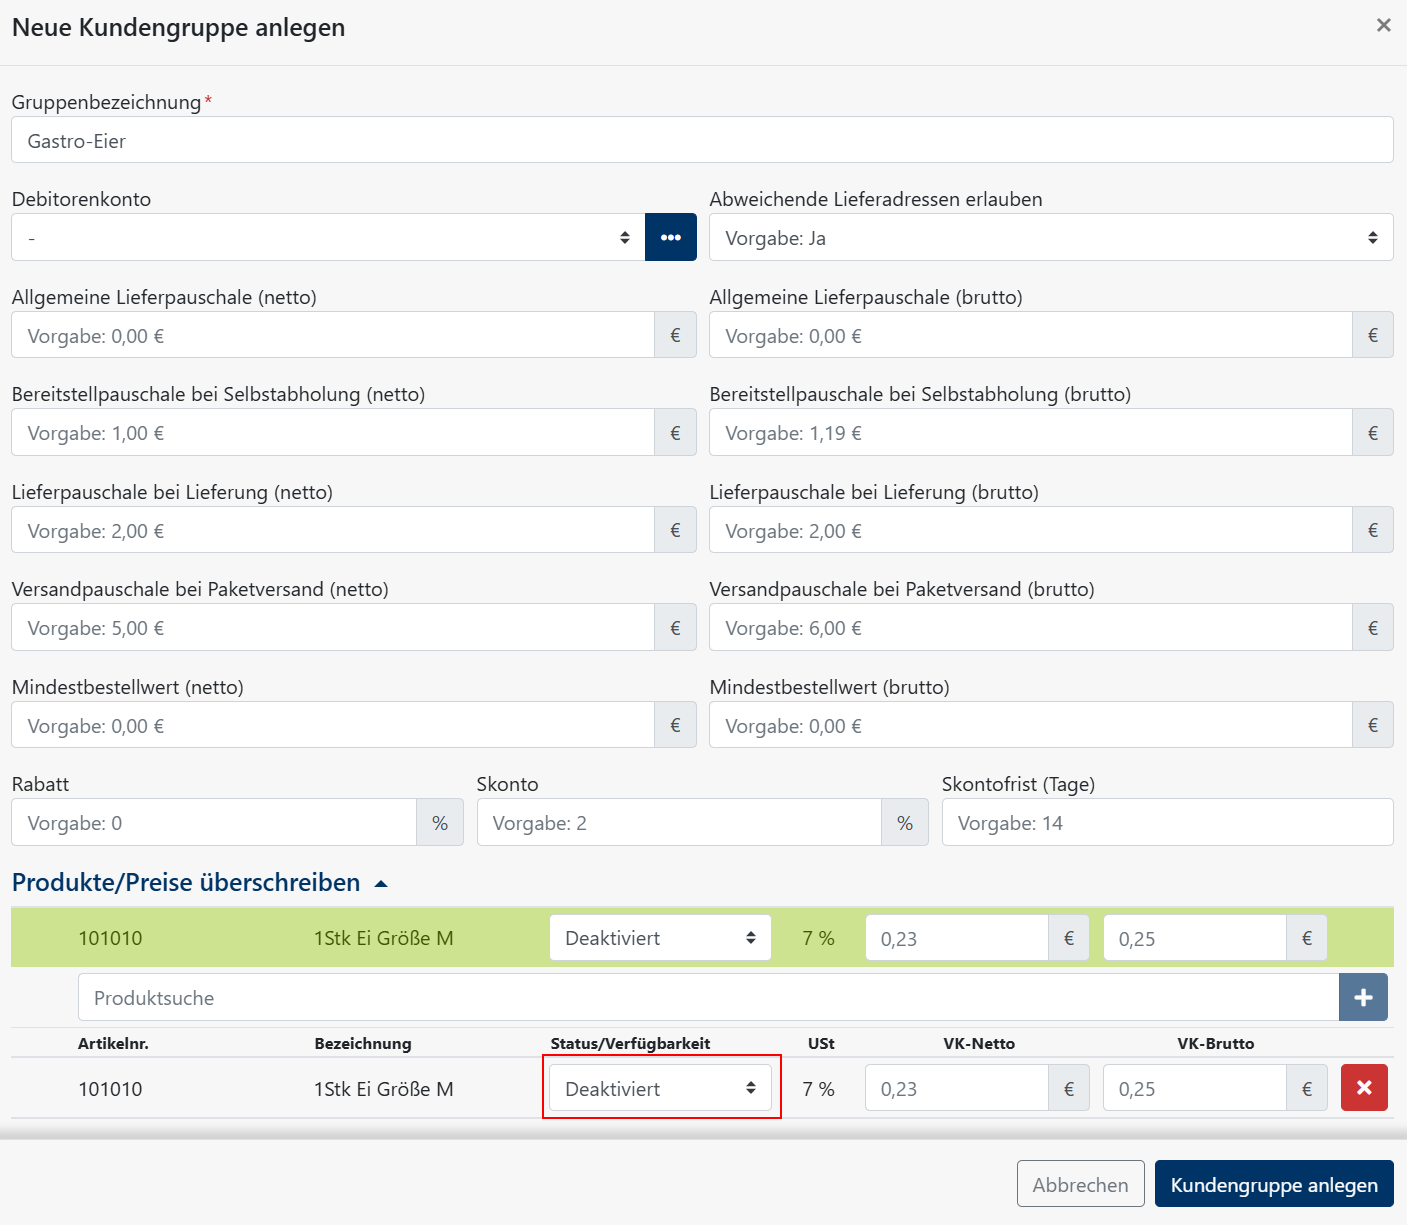The height and width of the screenshot is (1225, 1407).
Task: Edit net price 0,23 in green row
Action: pos(957,938)
